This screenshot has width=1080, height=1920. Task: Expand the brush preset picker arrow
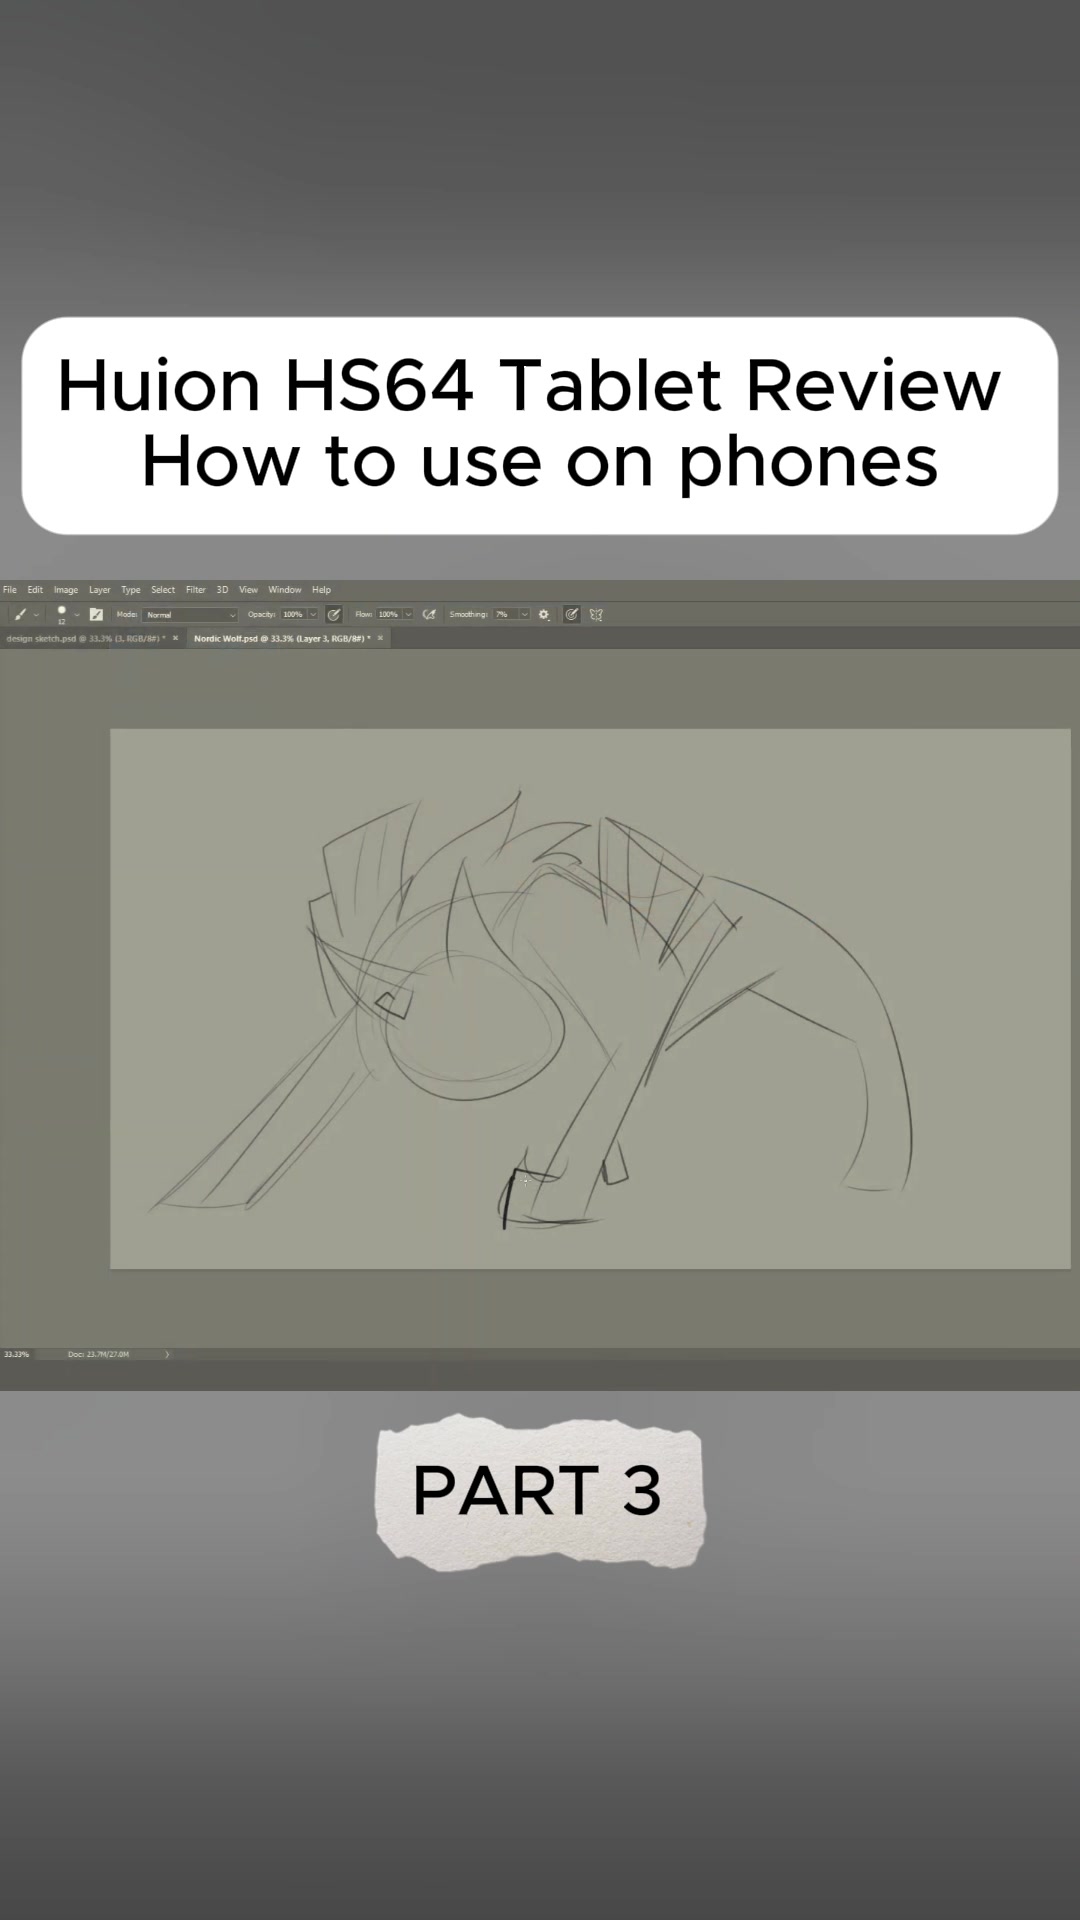point(77,615)
